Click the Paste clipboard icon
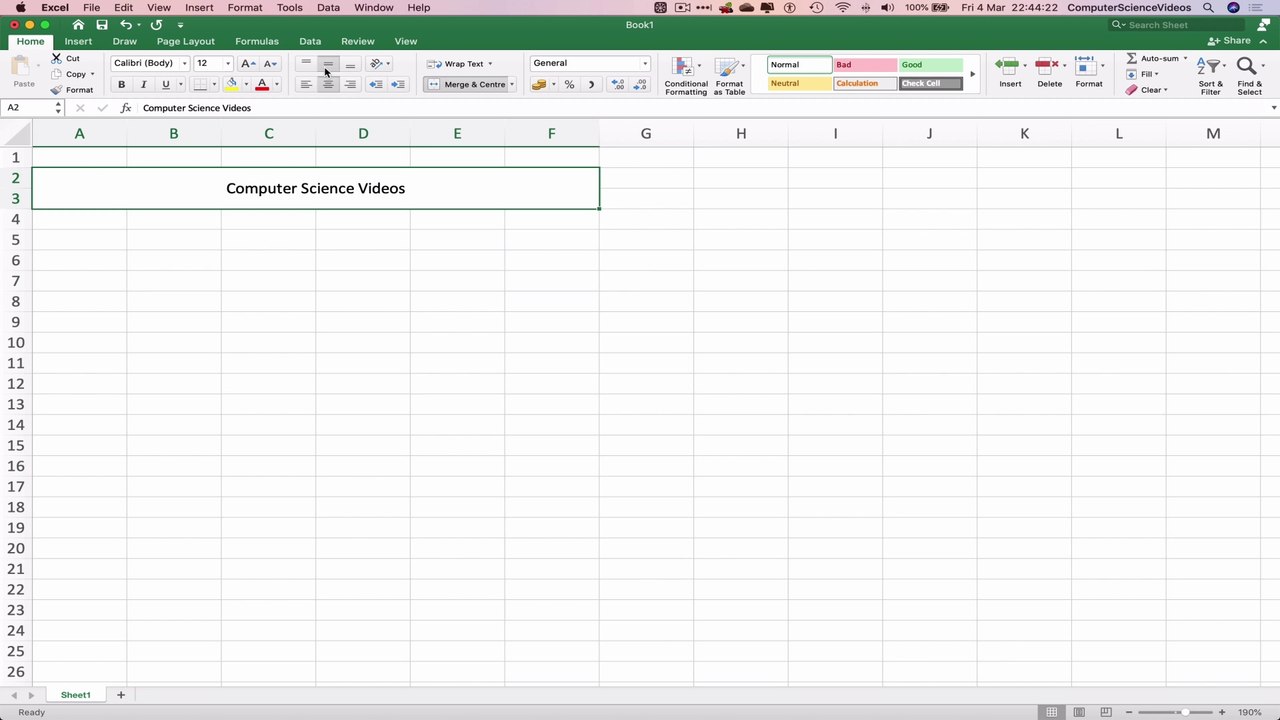This screenshot has height=720, width=1280. (x=20, y=67)
